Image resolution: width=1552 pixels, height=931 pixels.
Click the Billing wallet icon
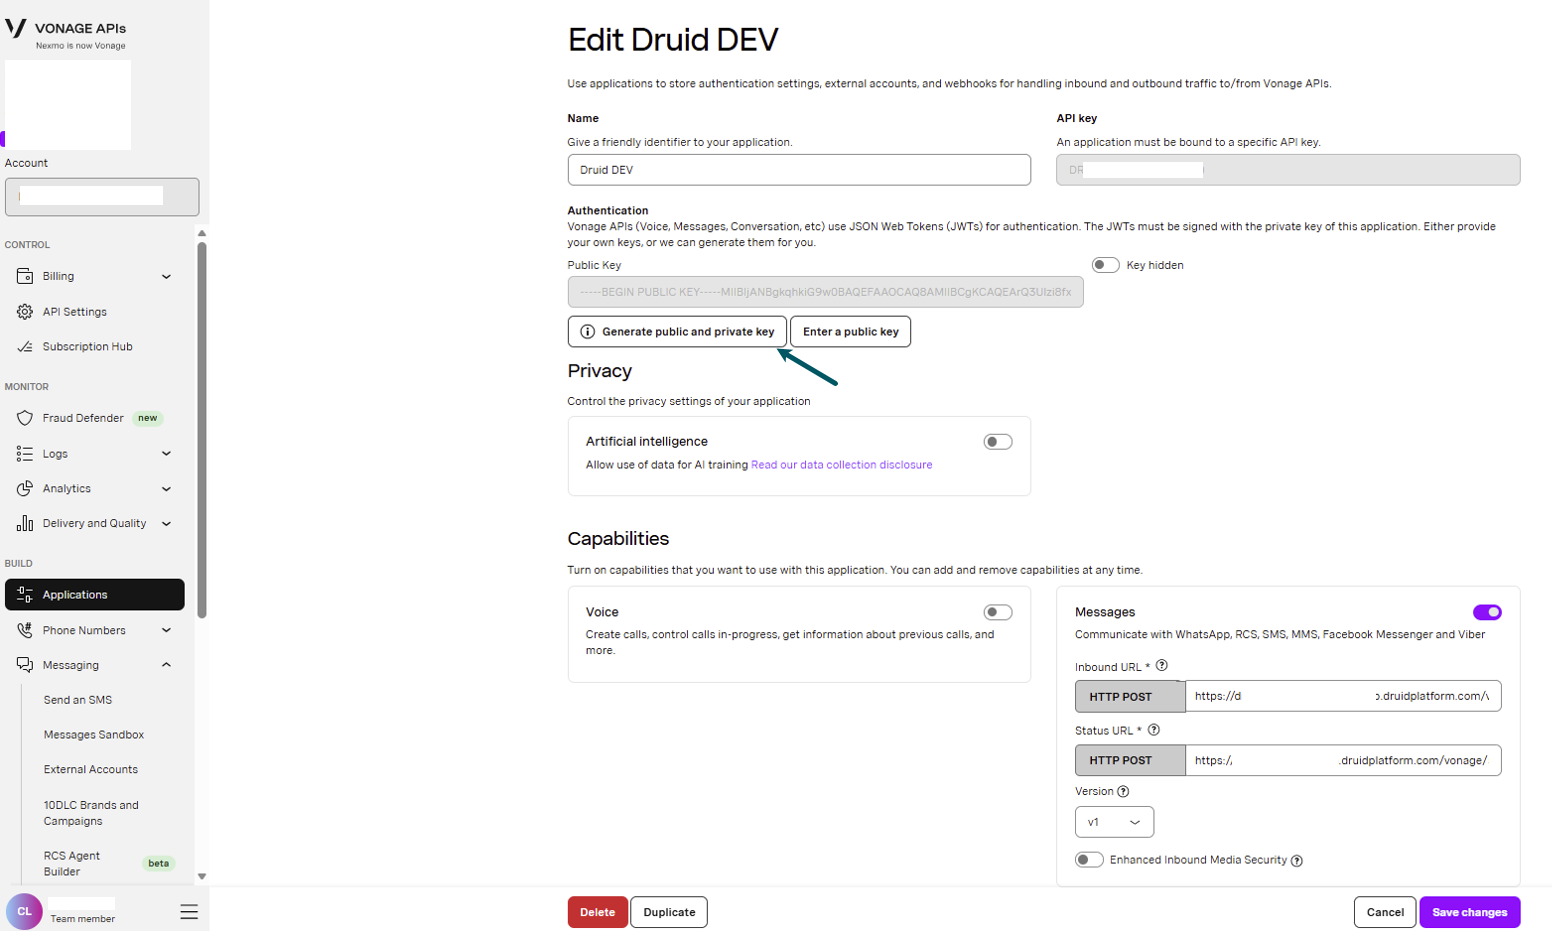point(25,276)
